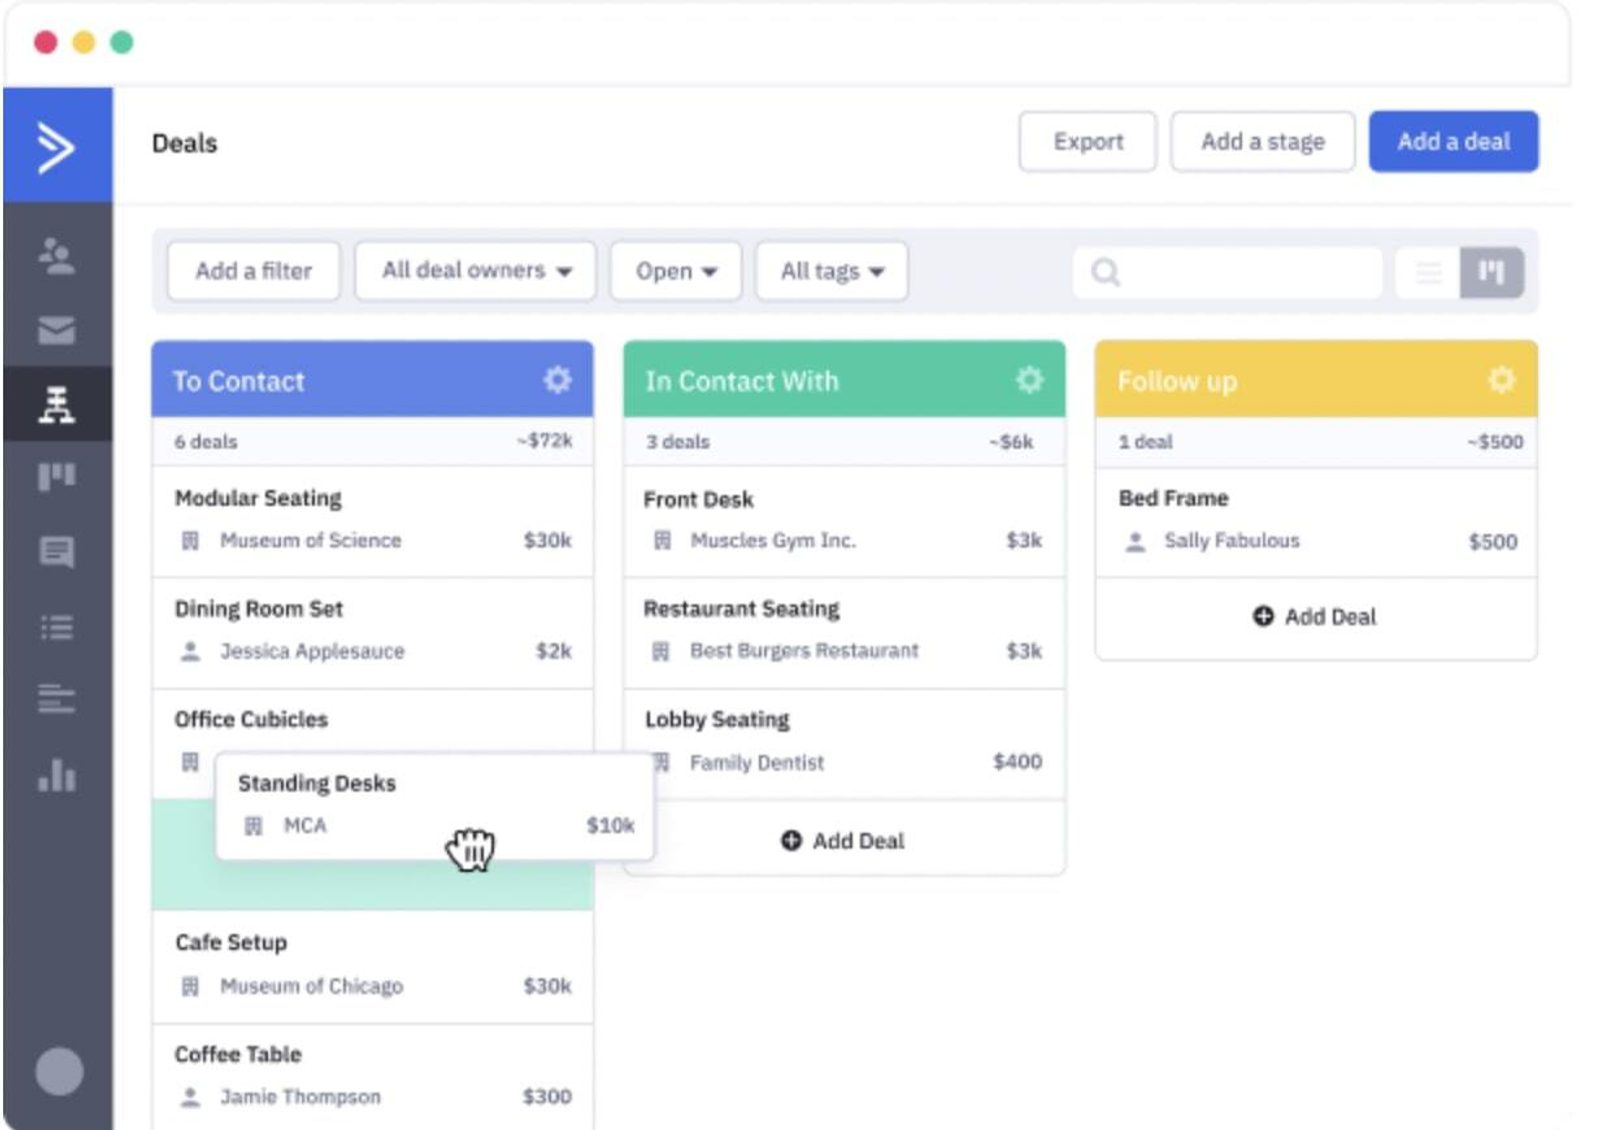Click the Export button
Image resolution: width=1600 pixels, height=1130 pixels.
tap(1087, 142)
